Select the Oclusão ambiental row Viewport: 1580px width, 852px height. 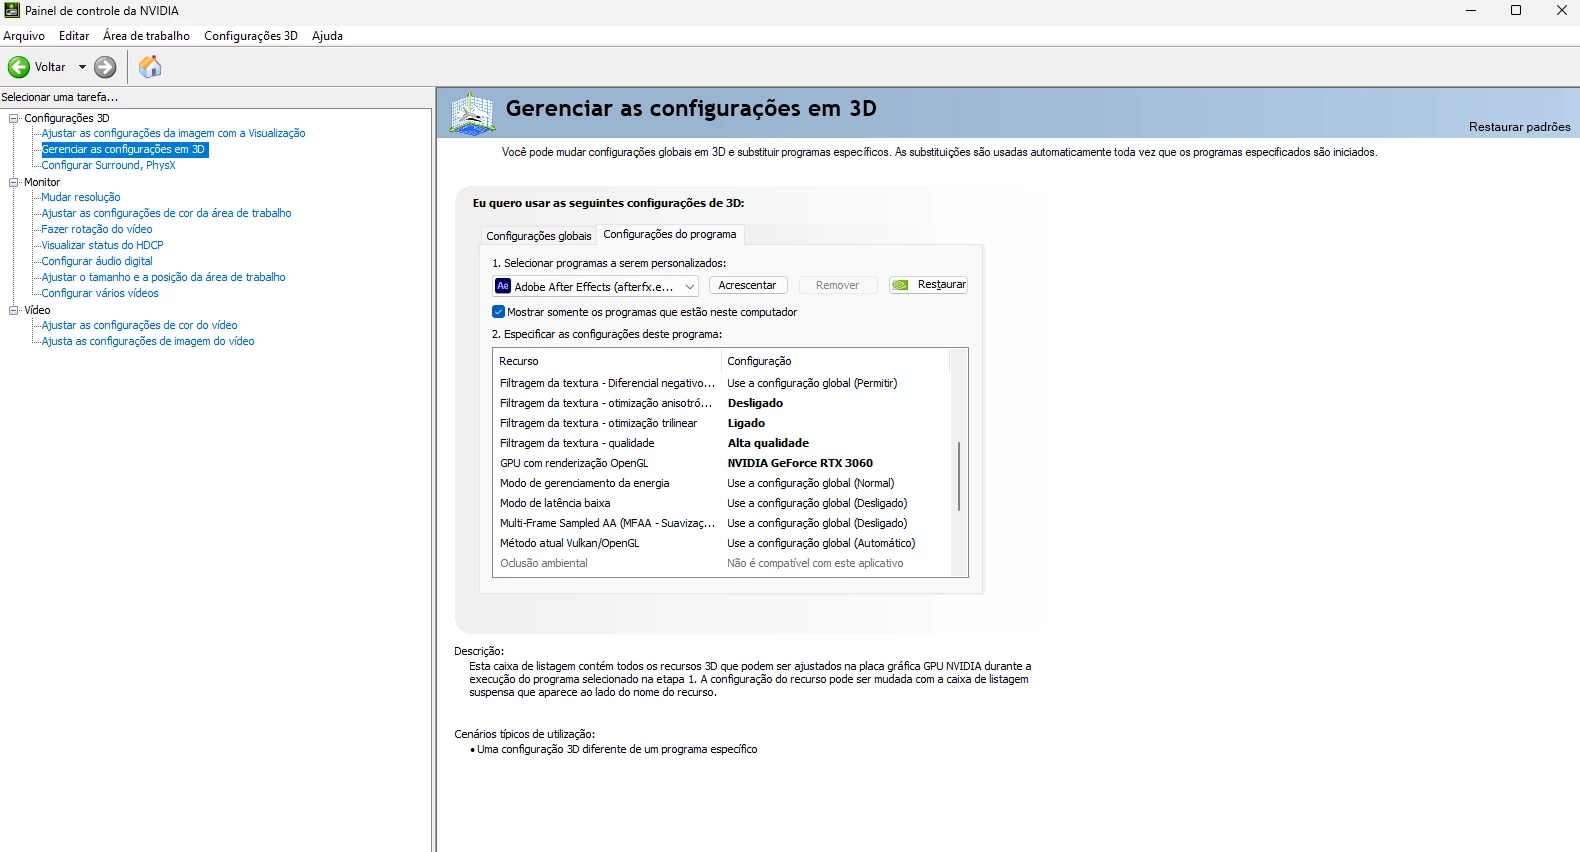721,563
